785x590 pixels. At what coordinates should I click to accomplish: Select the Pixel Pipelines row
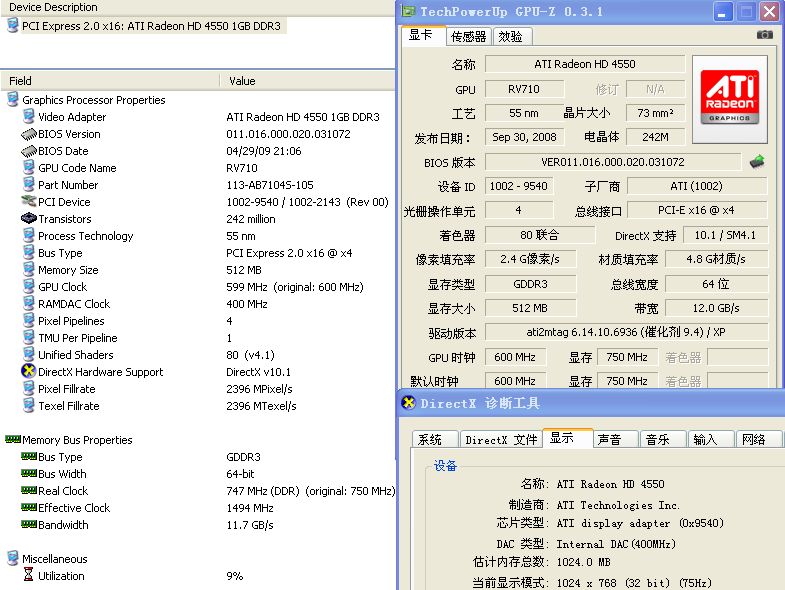click(x=198, y=321)
